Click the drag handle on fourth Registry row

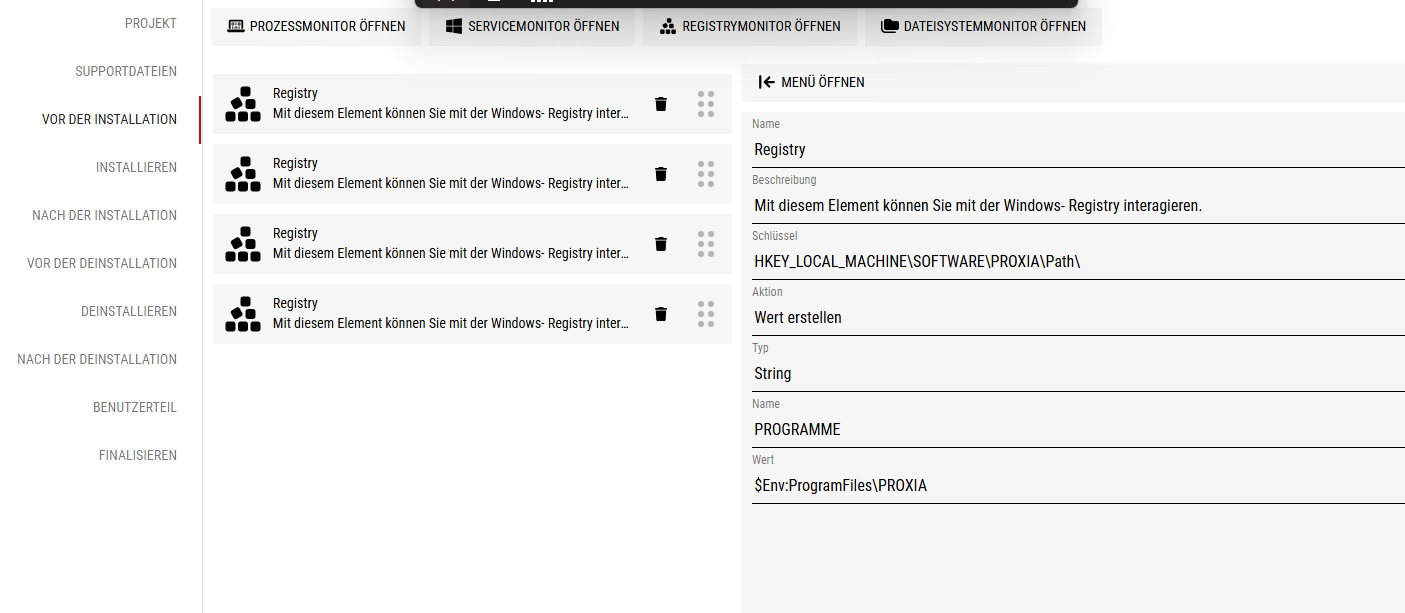tap(706, 314)
